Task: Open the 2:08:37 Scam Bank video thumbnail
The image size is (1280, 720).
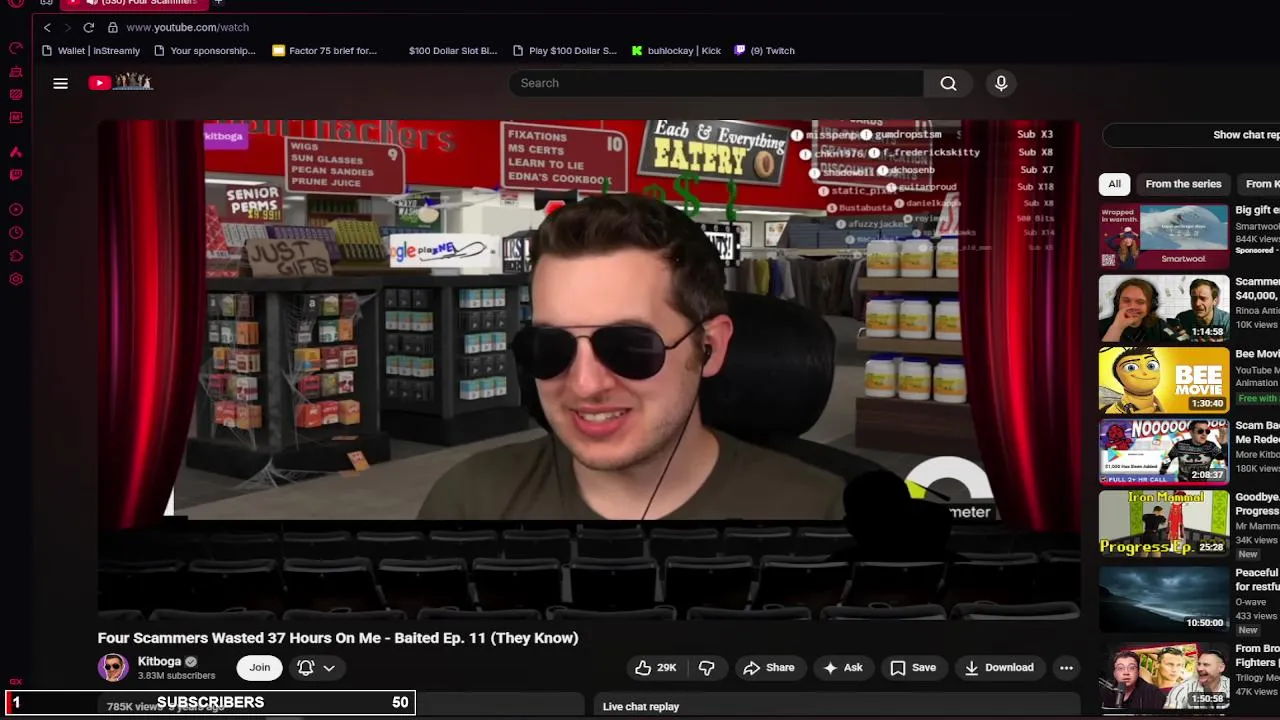Action: click(x=1164, y=452)
